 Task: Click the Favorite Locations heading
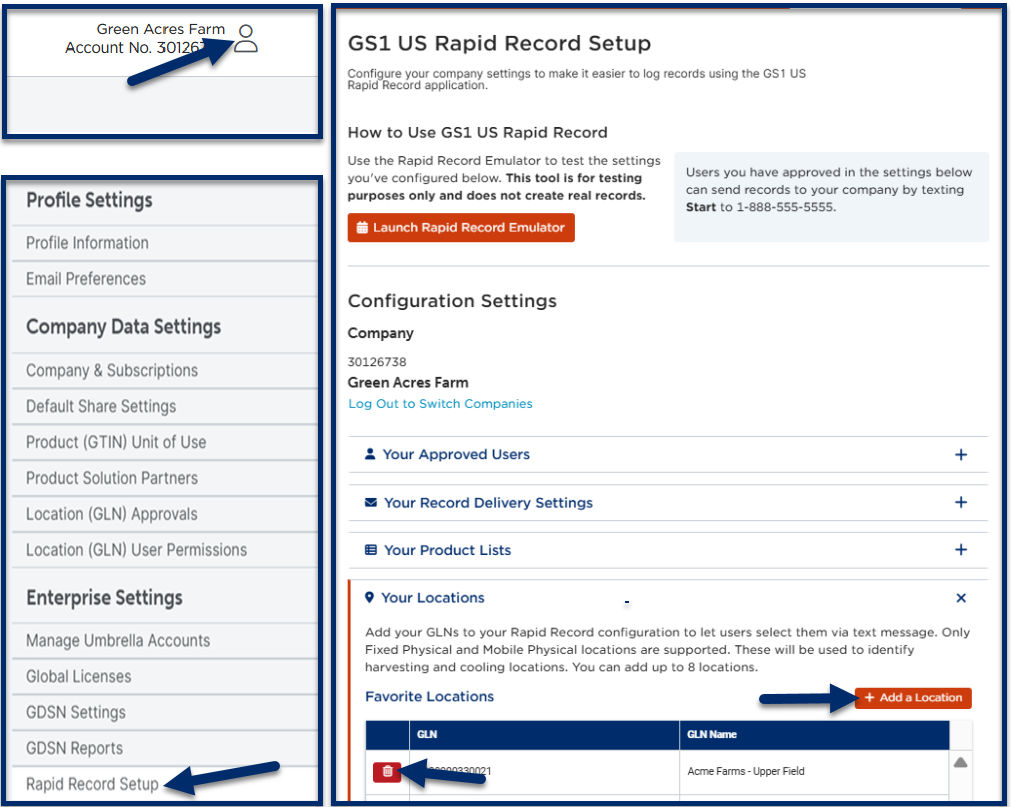point(429,697)
